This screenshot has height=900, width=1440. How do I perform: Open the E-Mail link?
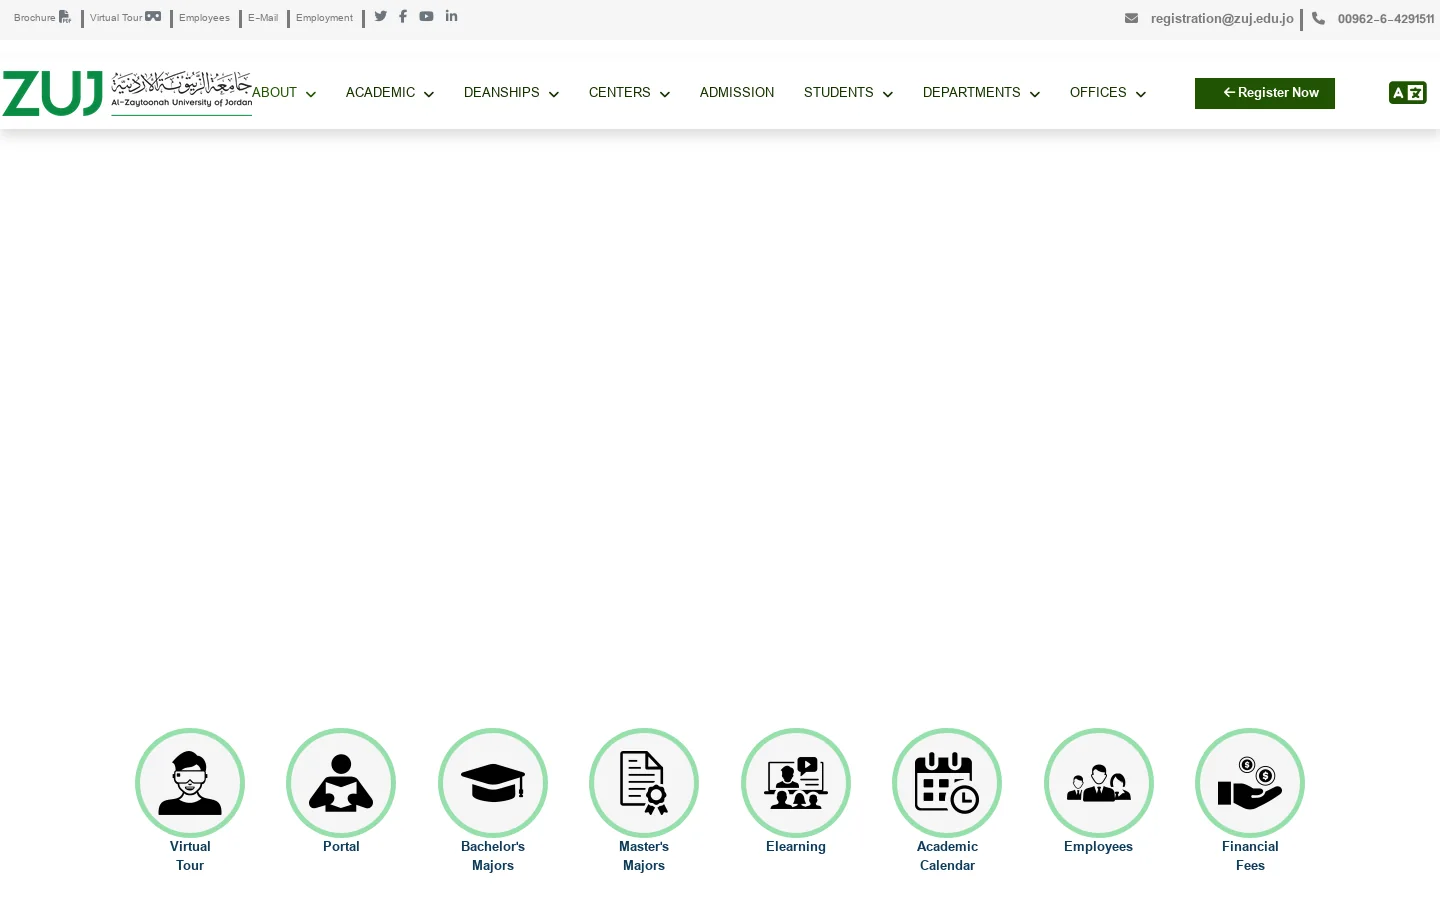pyautogui.click(x=263, y=18)
